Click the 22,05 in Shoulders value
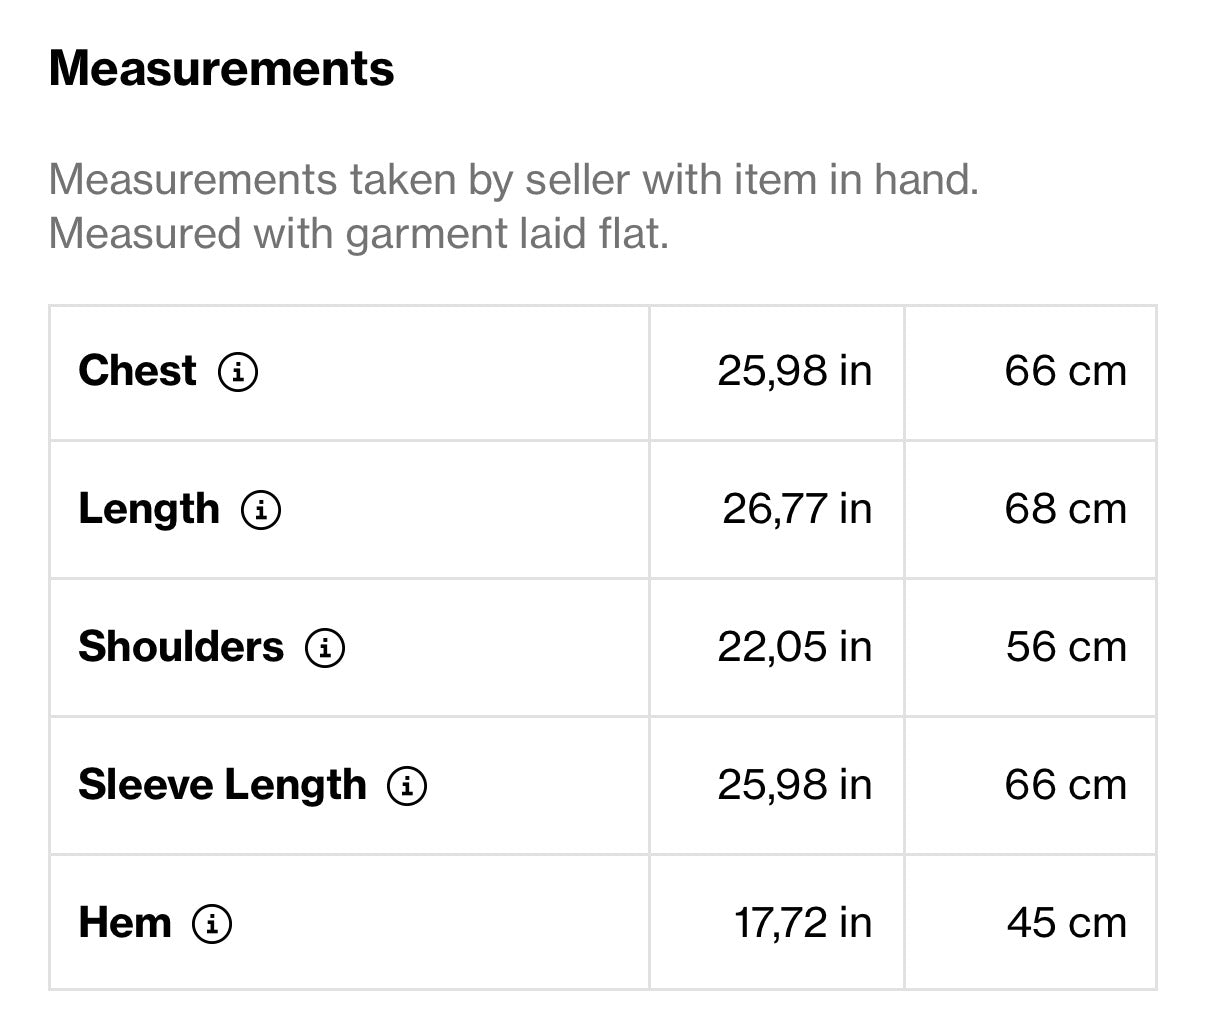 794,647
